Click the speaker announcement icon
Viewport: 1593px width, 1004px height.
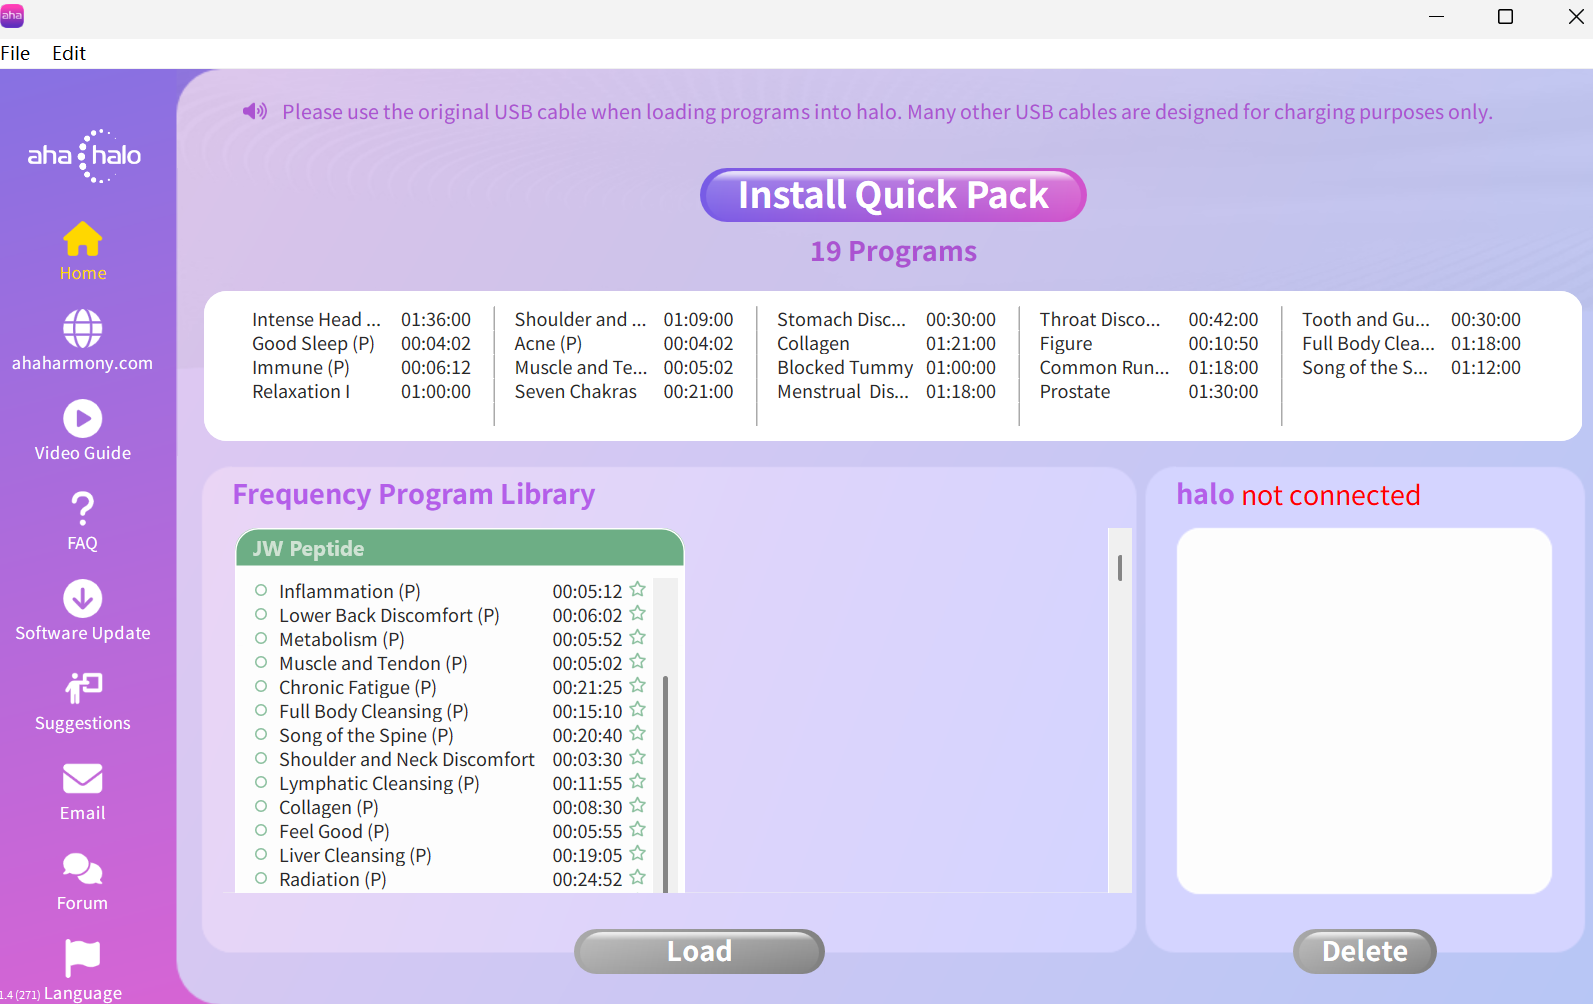tap(255, 111)
